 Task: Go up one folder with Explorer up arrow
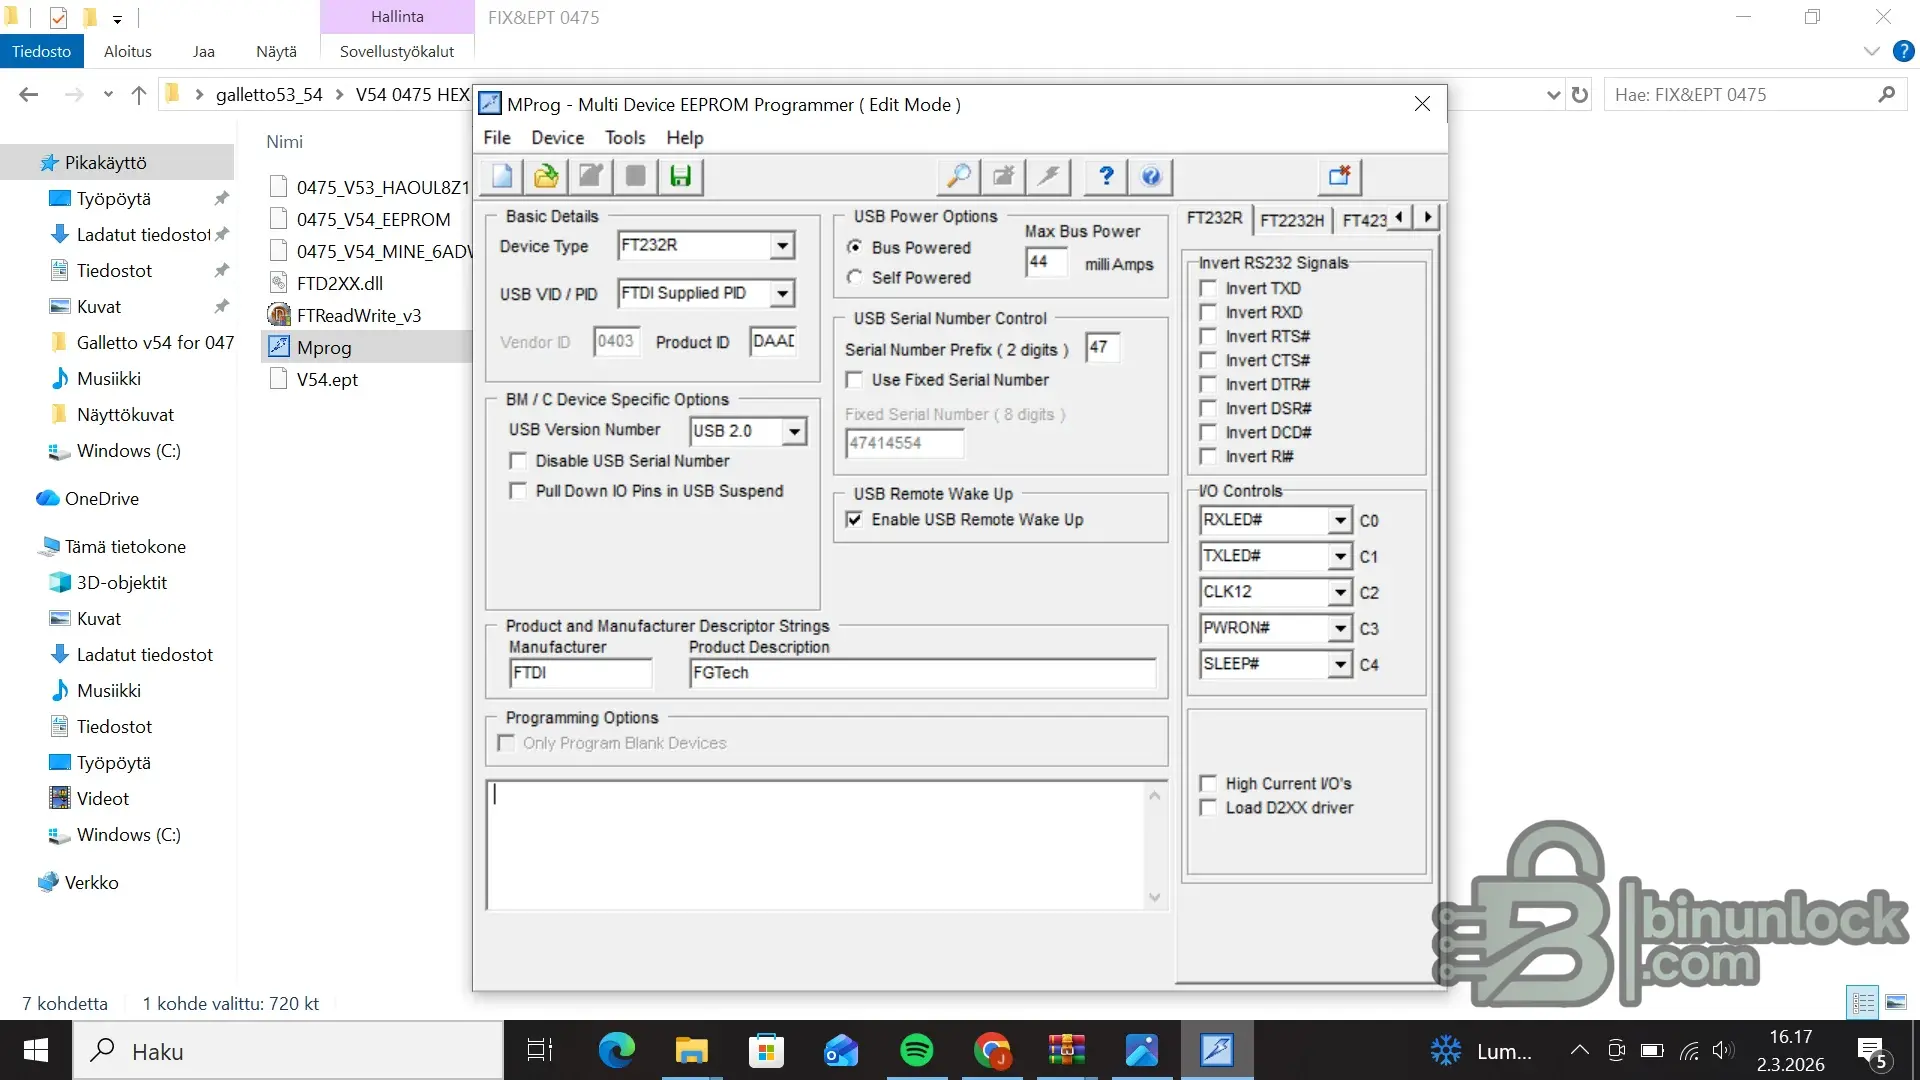(x=139, y=95)
